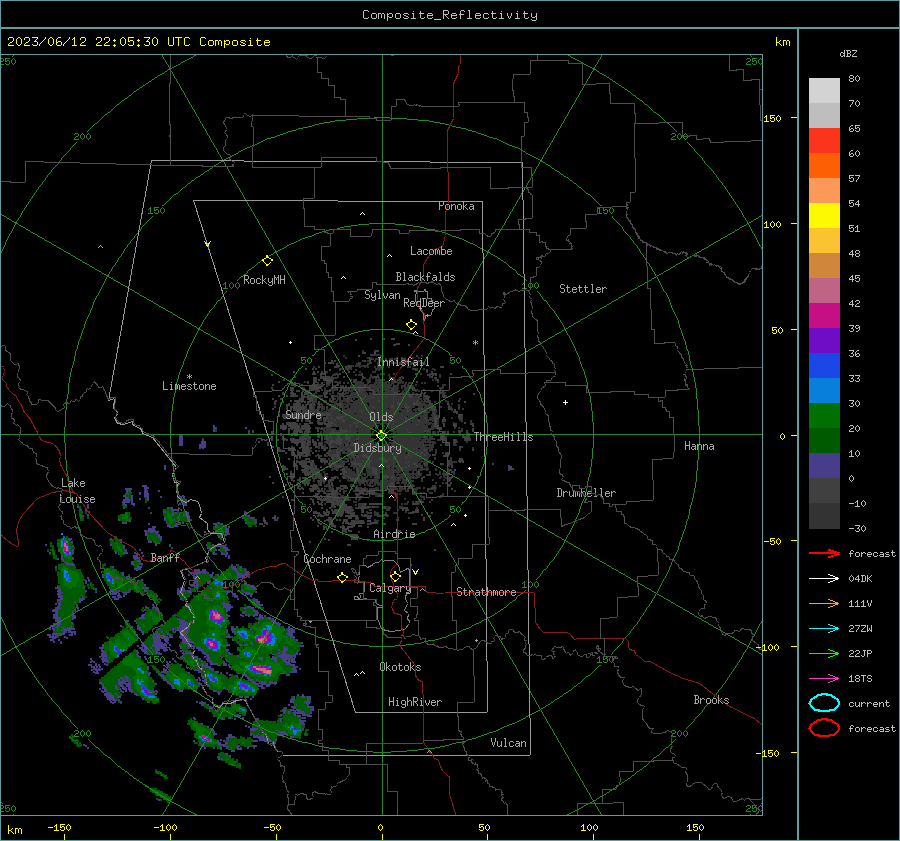Click the storm cell south of Lake Louise

(65, 546)
